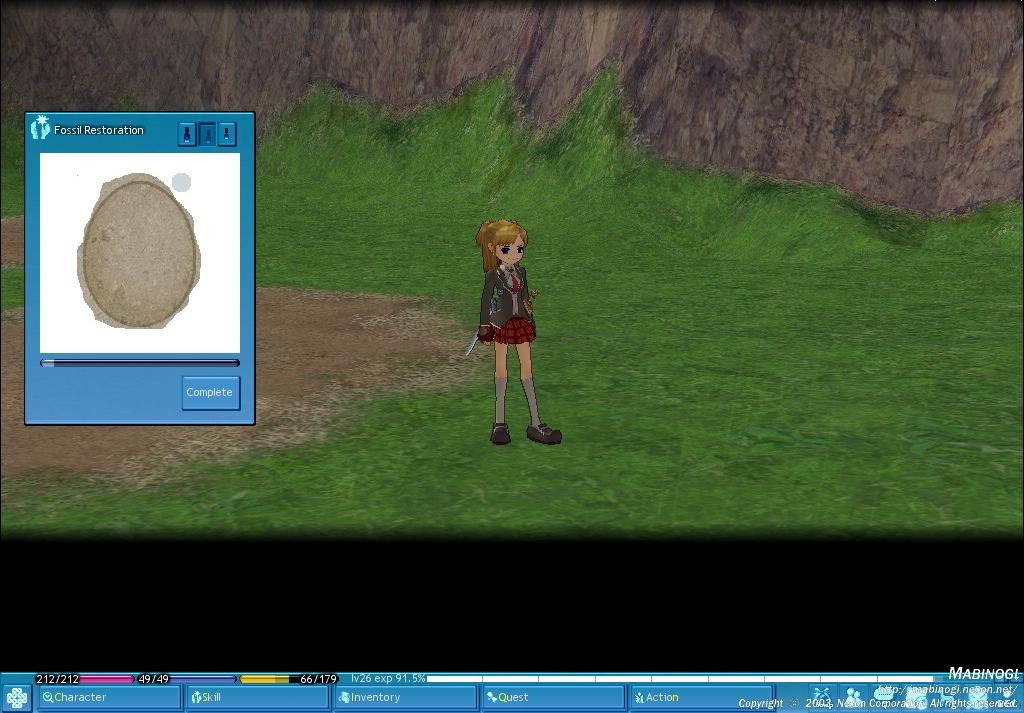The height and width of the screenshot is (713, 1024).
Task: Open the friends list icon
Action: pos(853,695)
